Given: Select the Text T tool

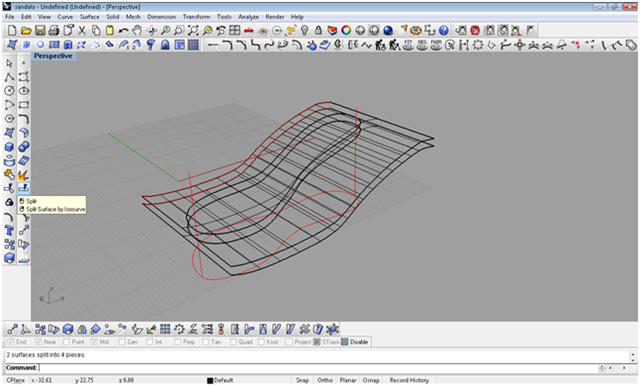Looking at the screenshot, I should (x=9, y=231).
